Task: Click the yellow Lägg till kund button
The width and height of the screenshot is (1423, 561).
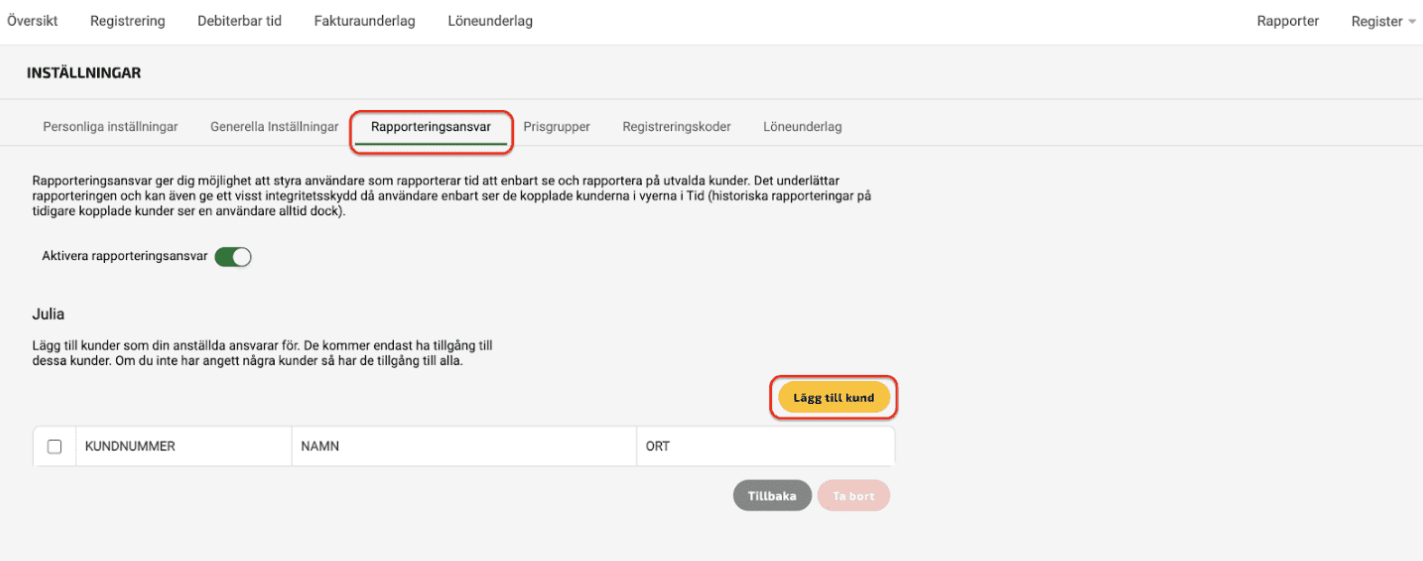Action: pos(834,398)
